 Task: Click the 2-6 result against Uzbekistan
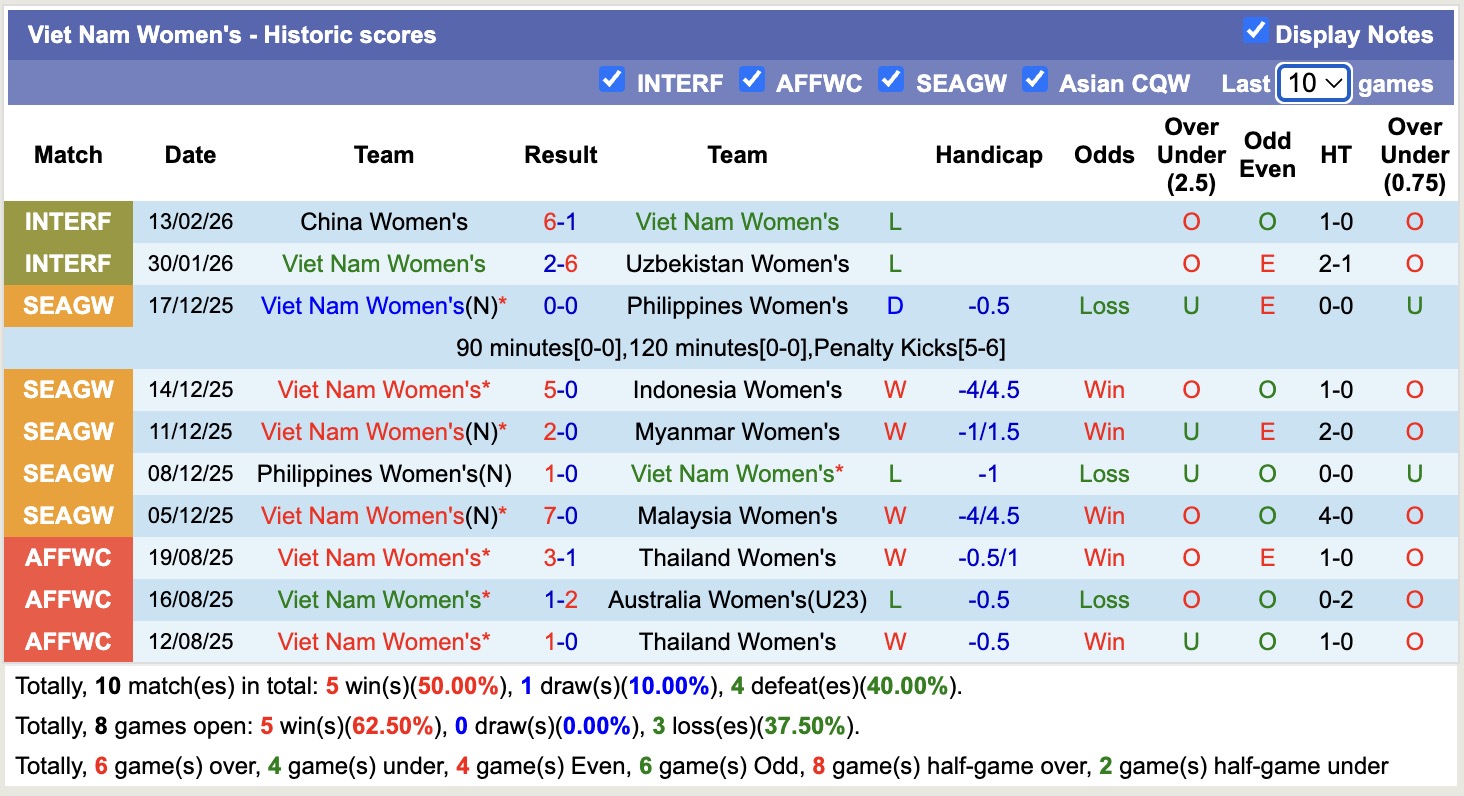(560, 264)
